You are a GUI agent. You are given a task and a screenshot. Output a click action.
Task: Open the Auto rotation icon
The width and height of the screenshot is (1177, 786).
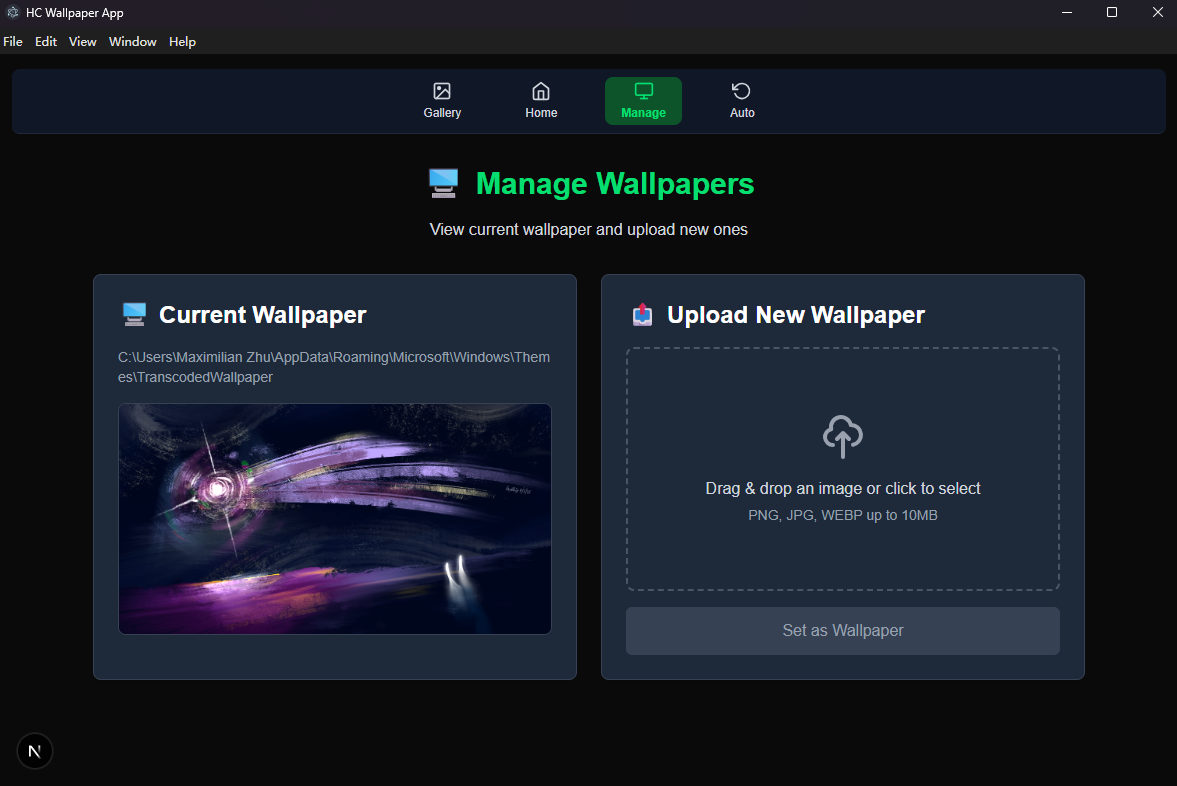(x=742, y=90)
